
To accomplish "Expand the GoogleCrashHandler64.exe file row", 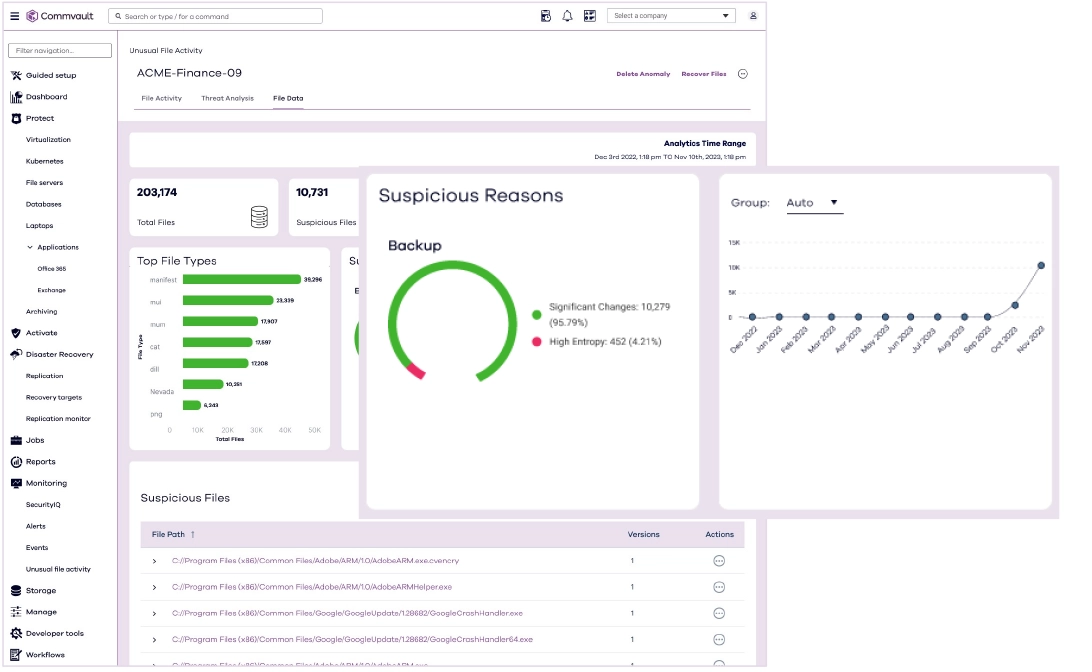I will (x=155, y=640).
